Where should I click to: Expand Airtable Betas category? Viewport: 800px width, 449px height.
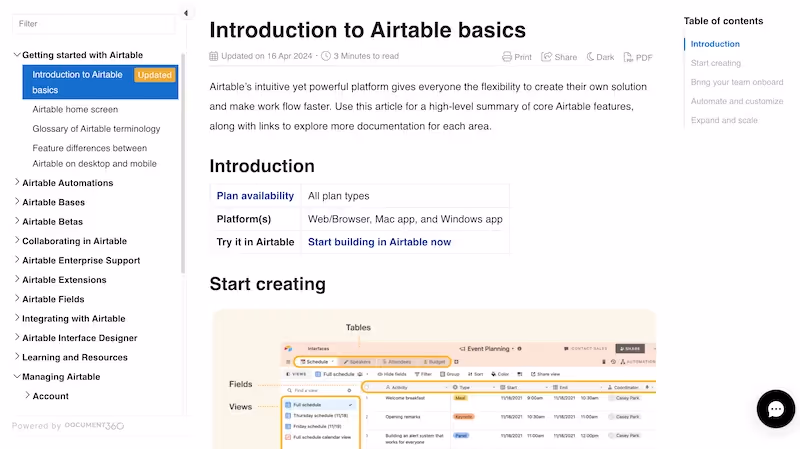17,221
